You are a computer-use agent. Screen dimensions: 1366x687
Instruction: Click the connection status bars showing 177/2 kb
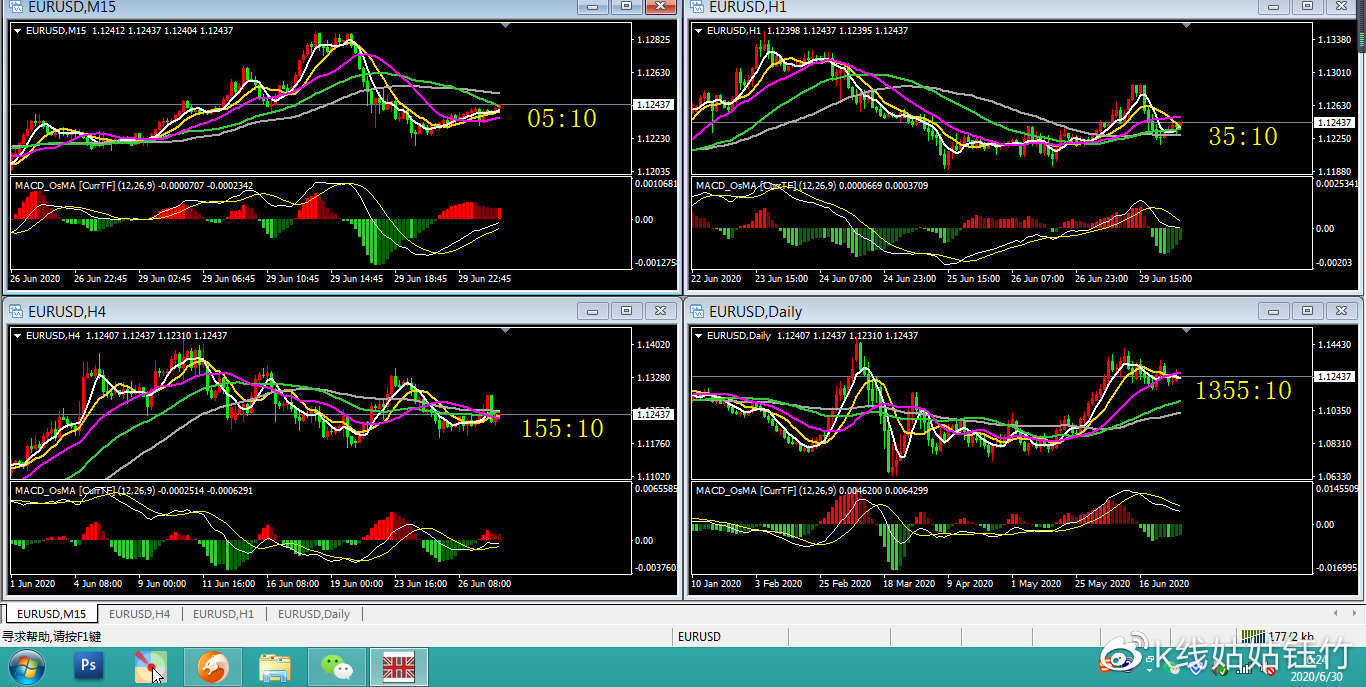point(1275,636)
